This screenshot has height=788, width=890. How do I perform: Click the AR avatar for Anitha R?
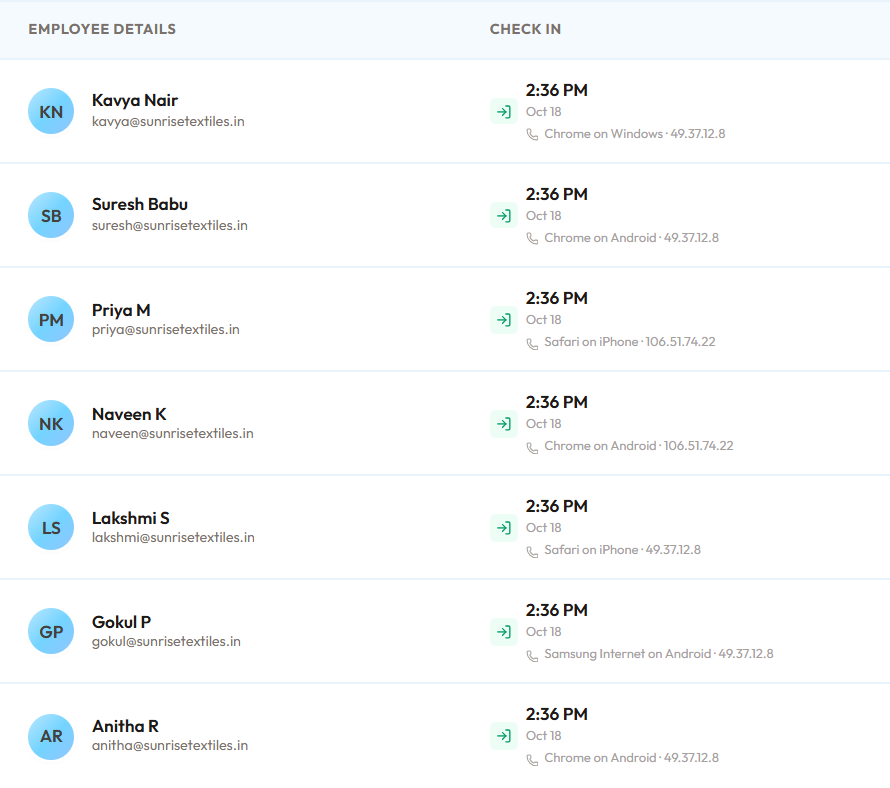[51, 736]
